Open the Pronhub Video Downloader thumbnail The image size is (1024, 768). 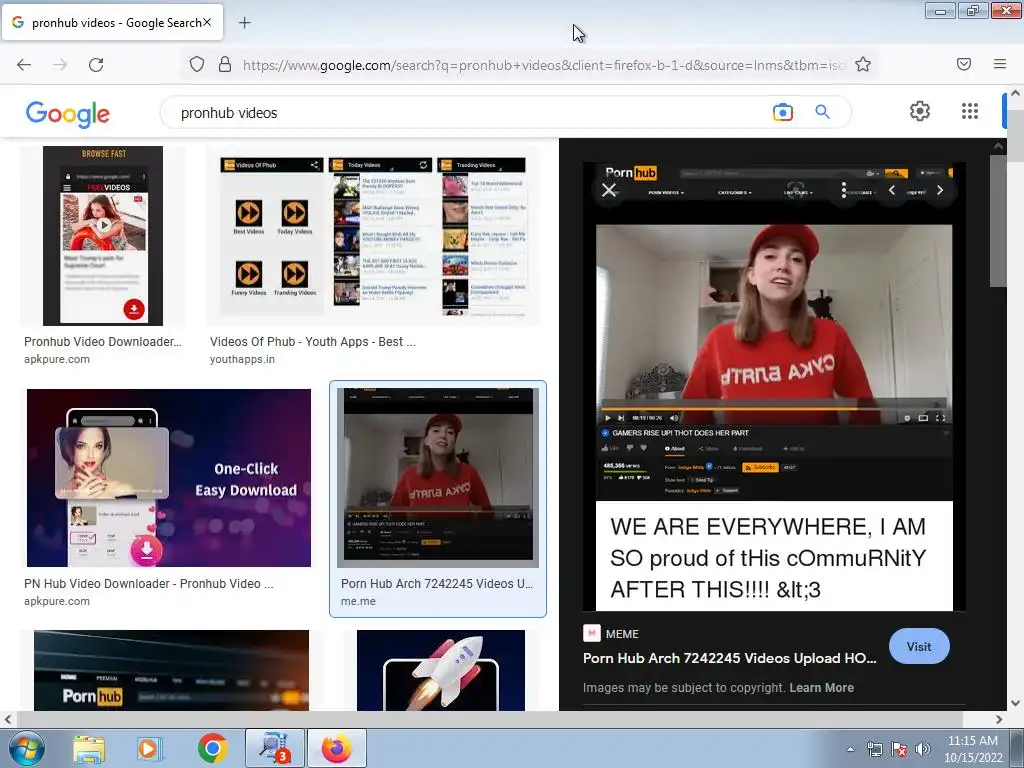point(103,236)
